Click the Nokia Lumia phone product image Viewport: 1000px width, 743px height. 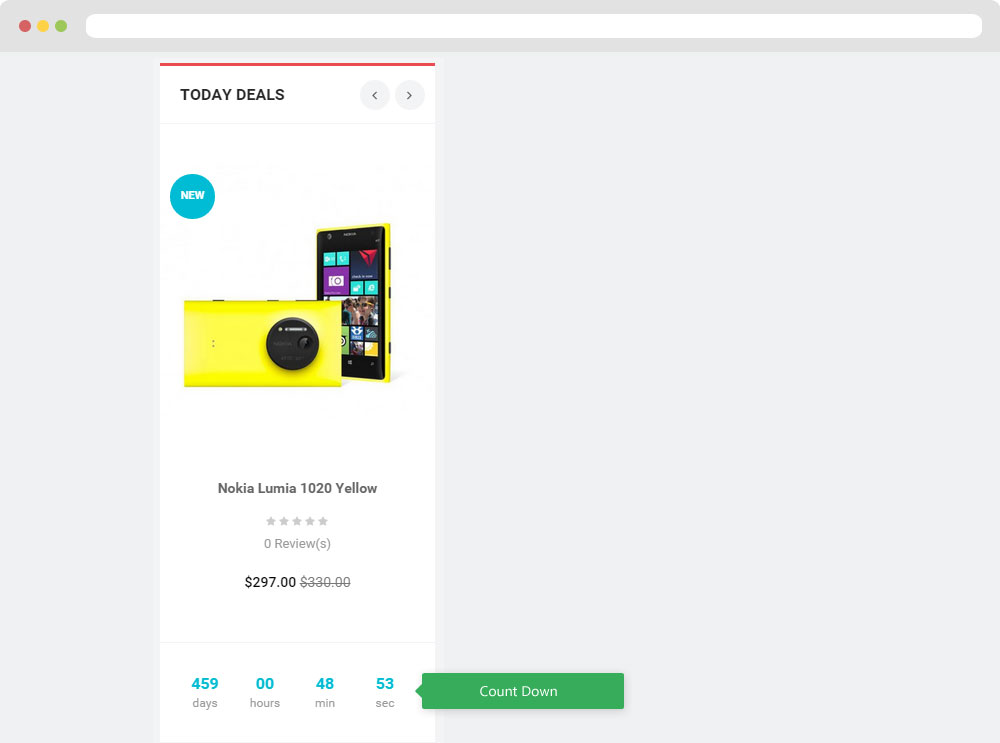click(x=288, y=305)
